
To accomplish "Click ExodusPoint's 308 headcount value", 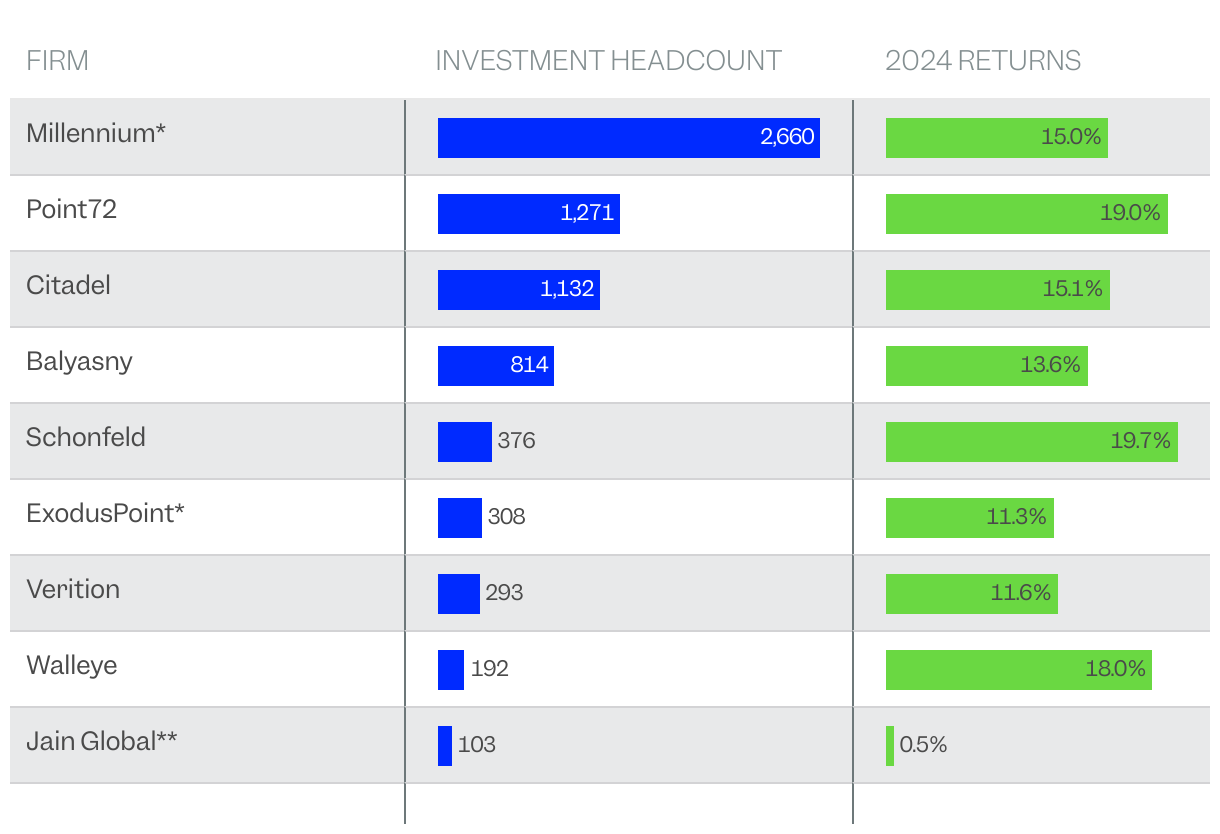I will [506, 517].
